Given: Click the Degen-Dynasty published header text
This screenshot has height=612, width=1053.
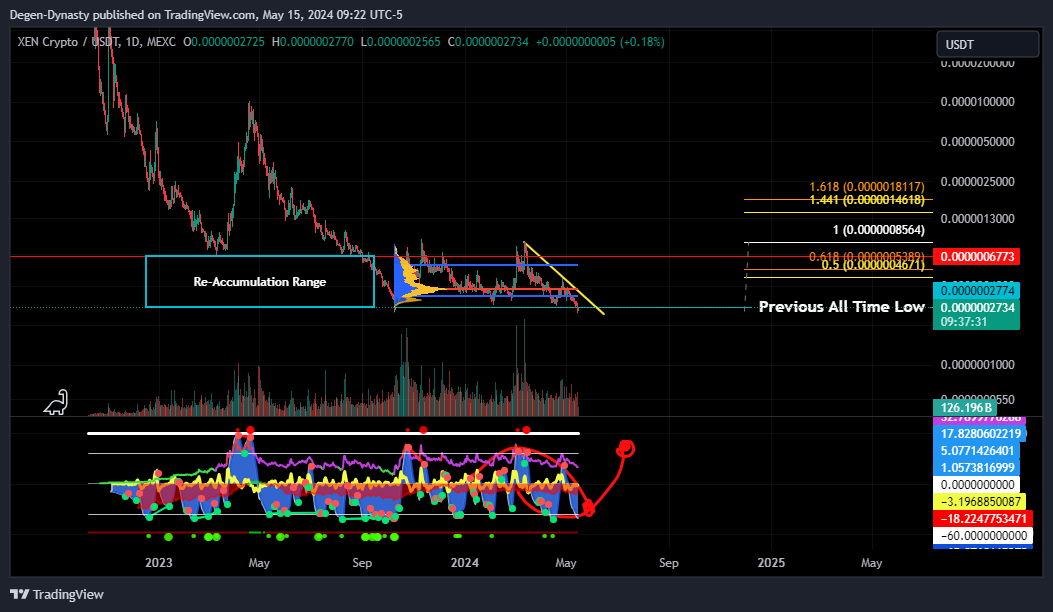Looking at the screenshot, I should 206,15.
